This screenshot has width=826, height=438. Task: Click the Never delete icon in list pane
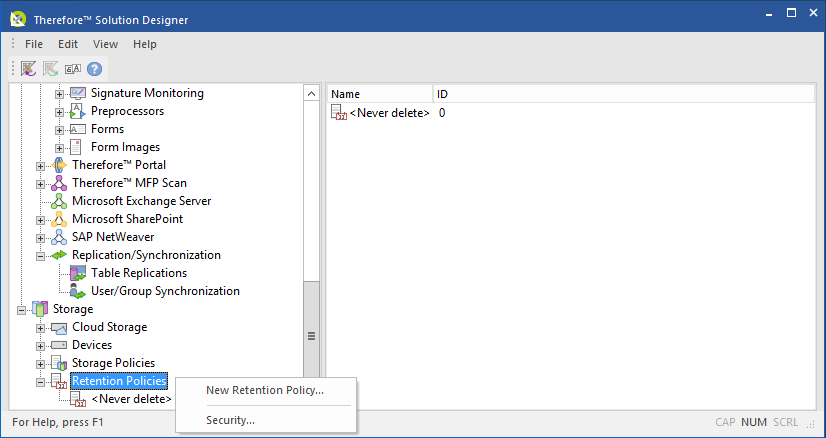tap(339, 112)
